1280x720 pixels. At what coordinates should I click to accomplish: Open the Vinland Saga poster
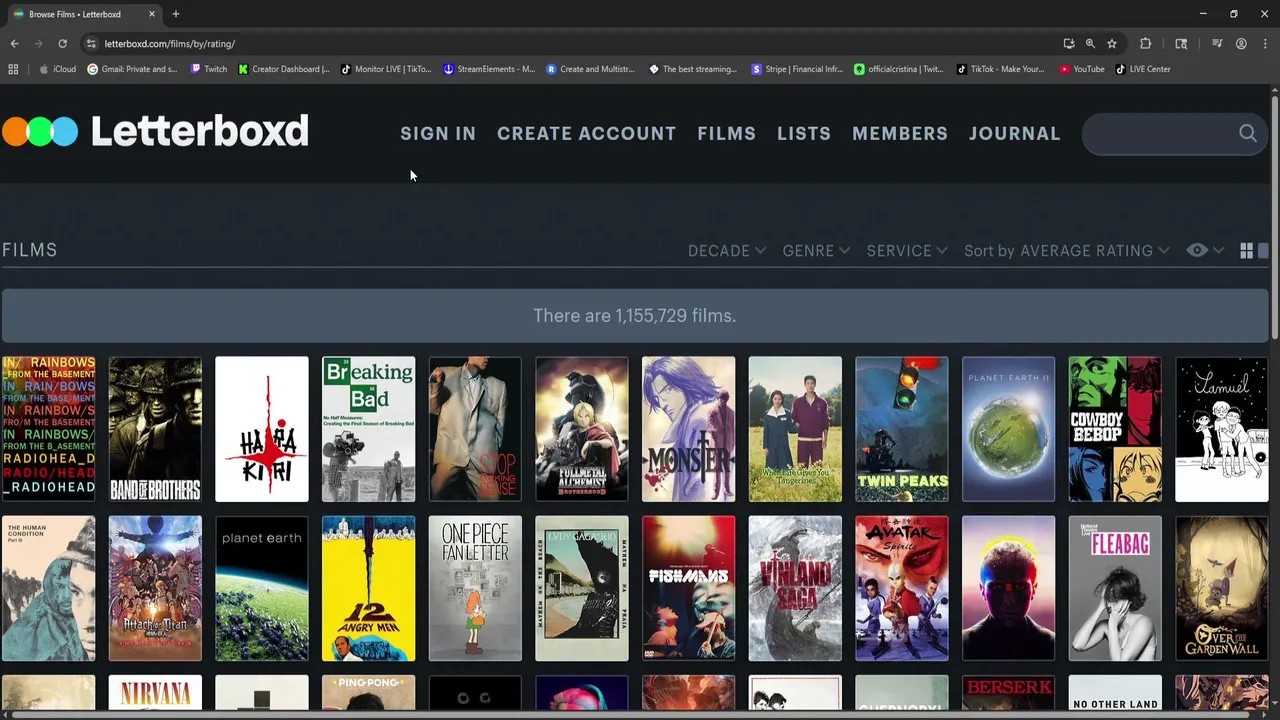795,588
